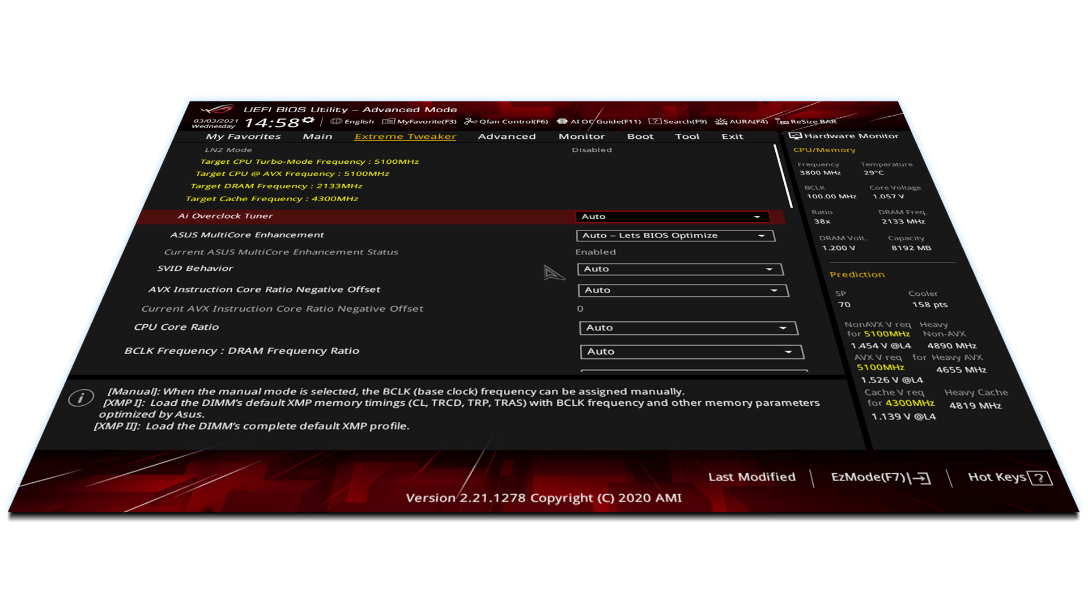Viewport: 1088px width, 612px height.
Task: Open English language selector
Action: click(352, 121)
